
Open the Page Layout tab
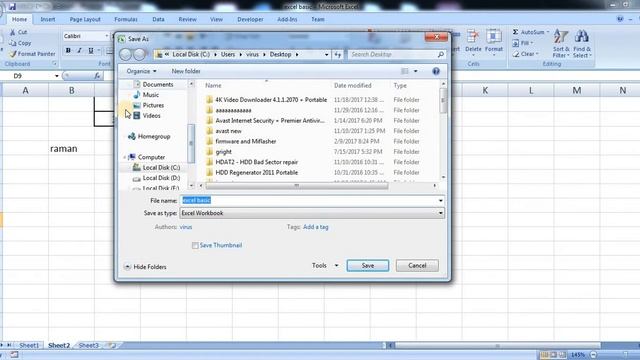click(x=85, y=19)
